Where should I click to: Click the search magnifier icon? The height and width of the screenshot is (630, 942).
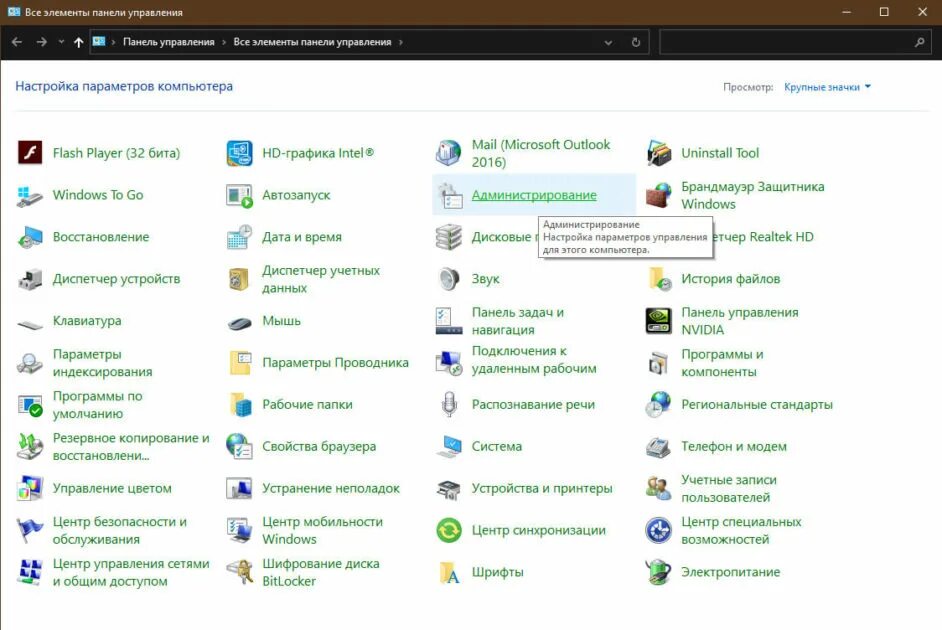(x=919, y=42)
